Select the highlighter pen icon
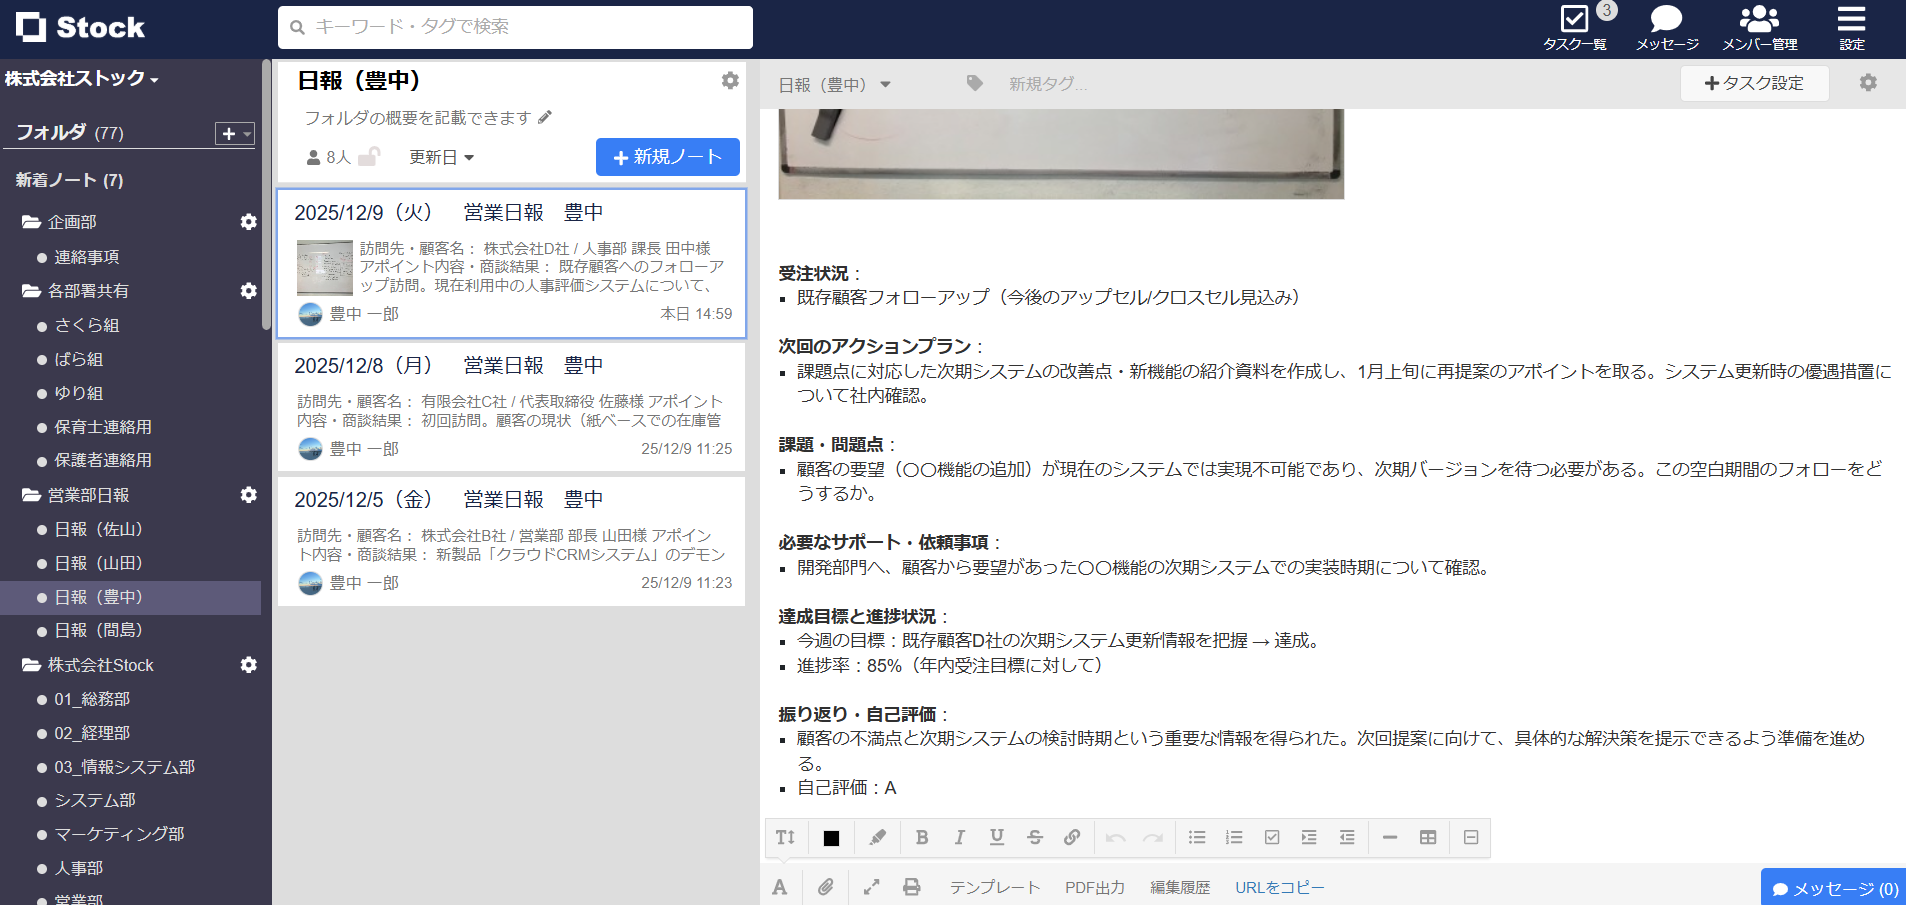This screenshot has height=905, width=1906. (x=877, y=838)
